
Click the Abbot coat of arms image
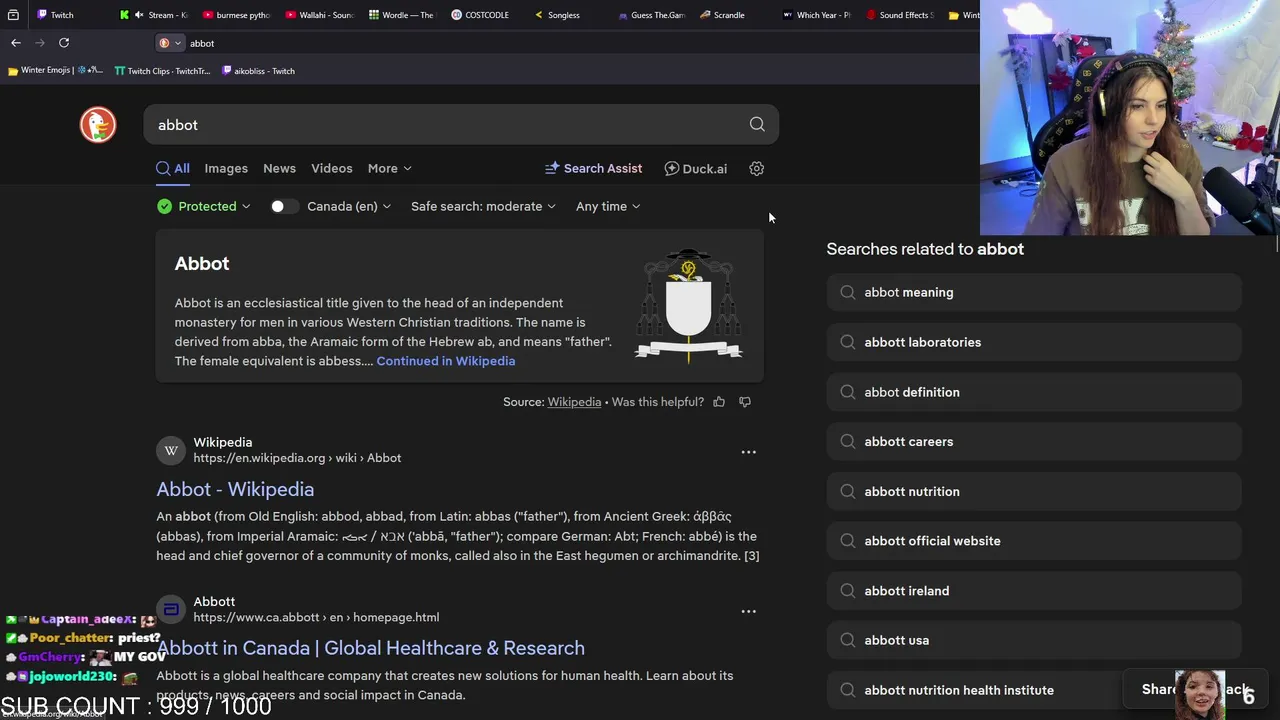click(x=689, y=305)
